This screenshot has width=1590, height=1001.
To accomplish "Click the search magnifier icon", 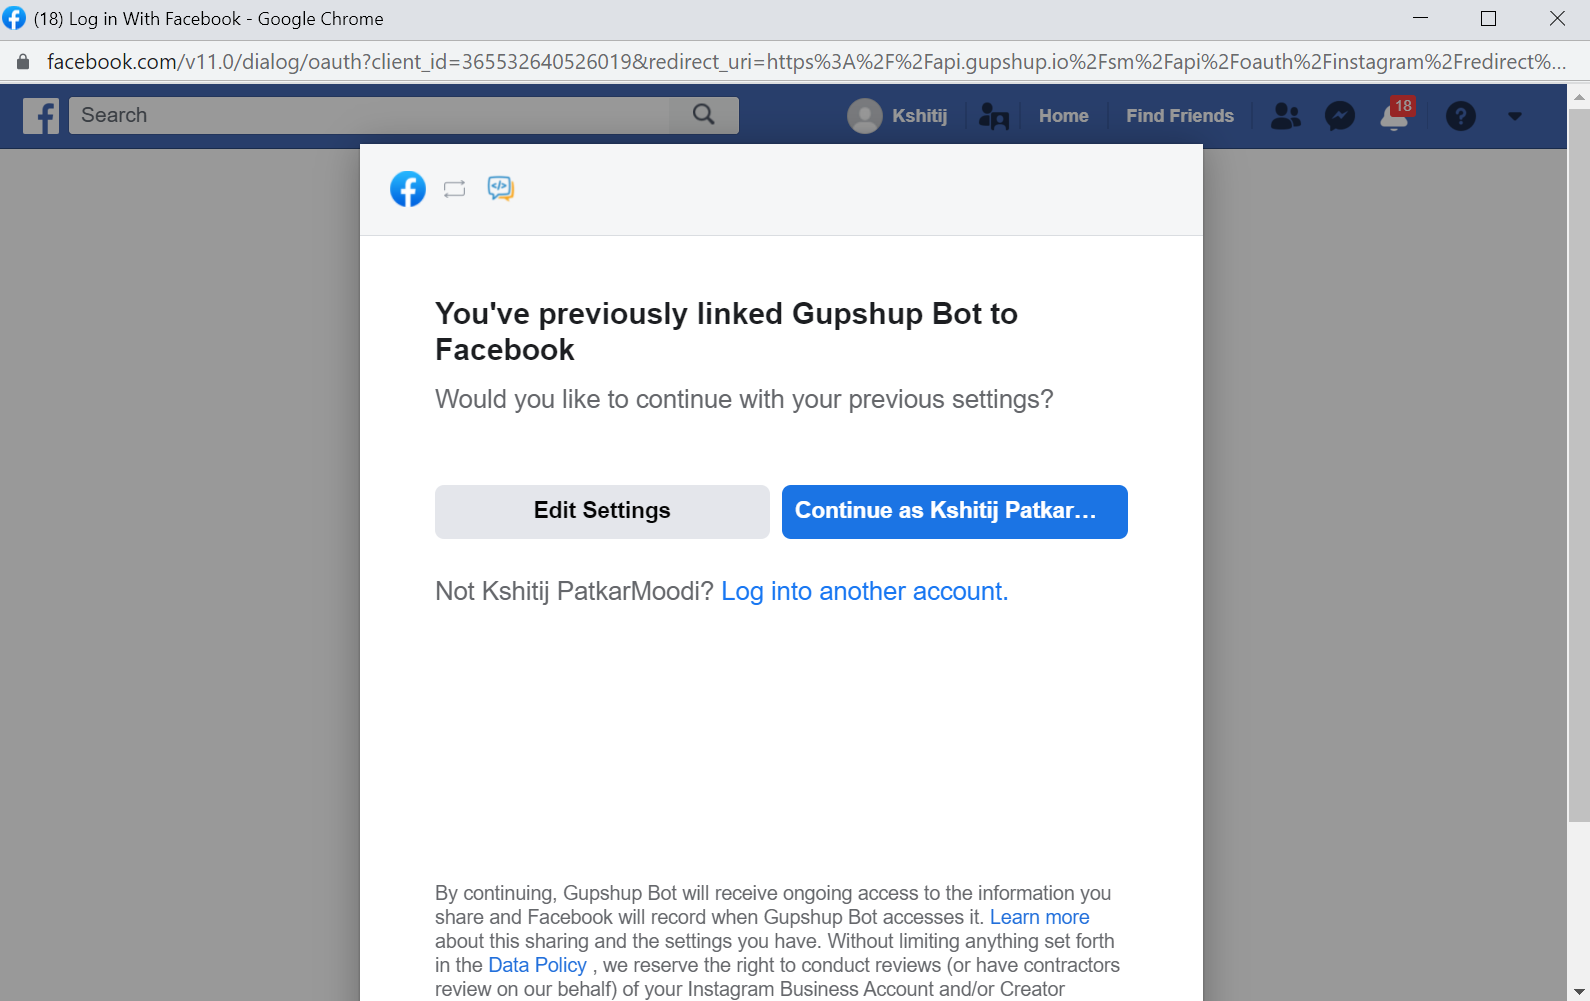I will (x=704, y=115).
